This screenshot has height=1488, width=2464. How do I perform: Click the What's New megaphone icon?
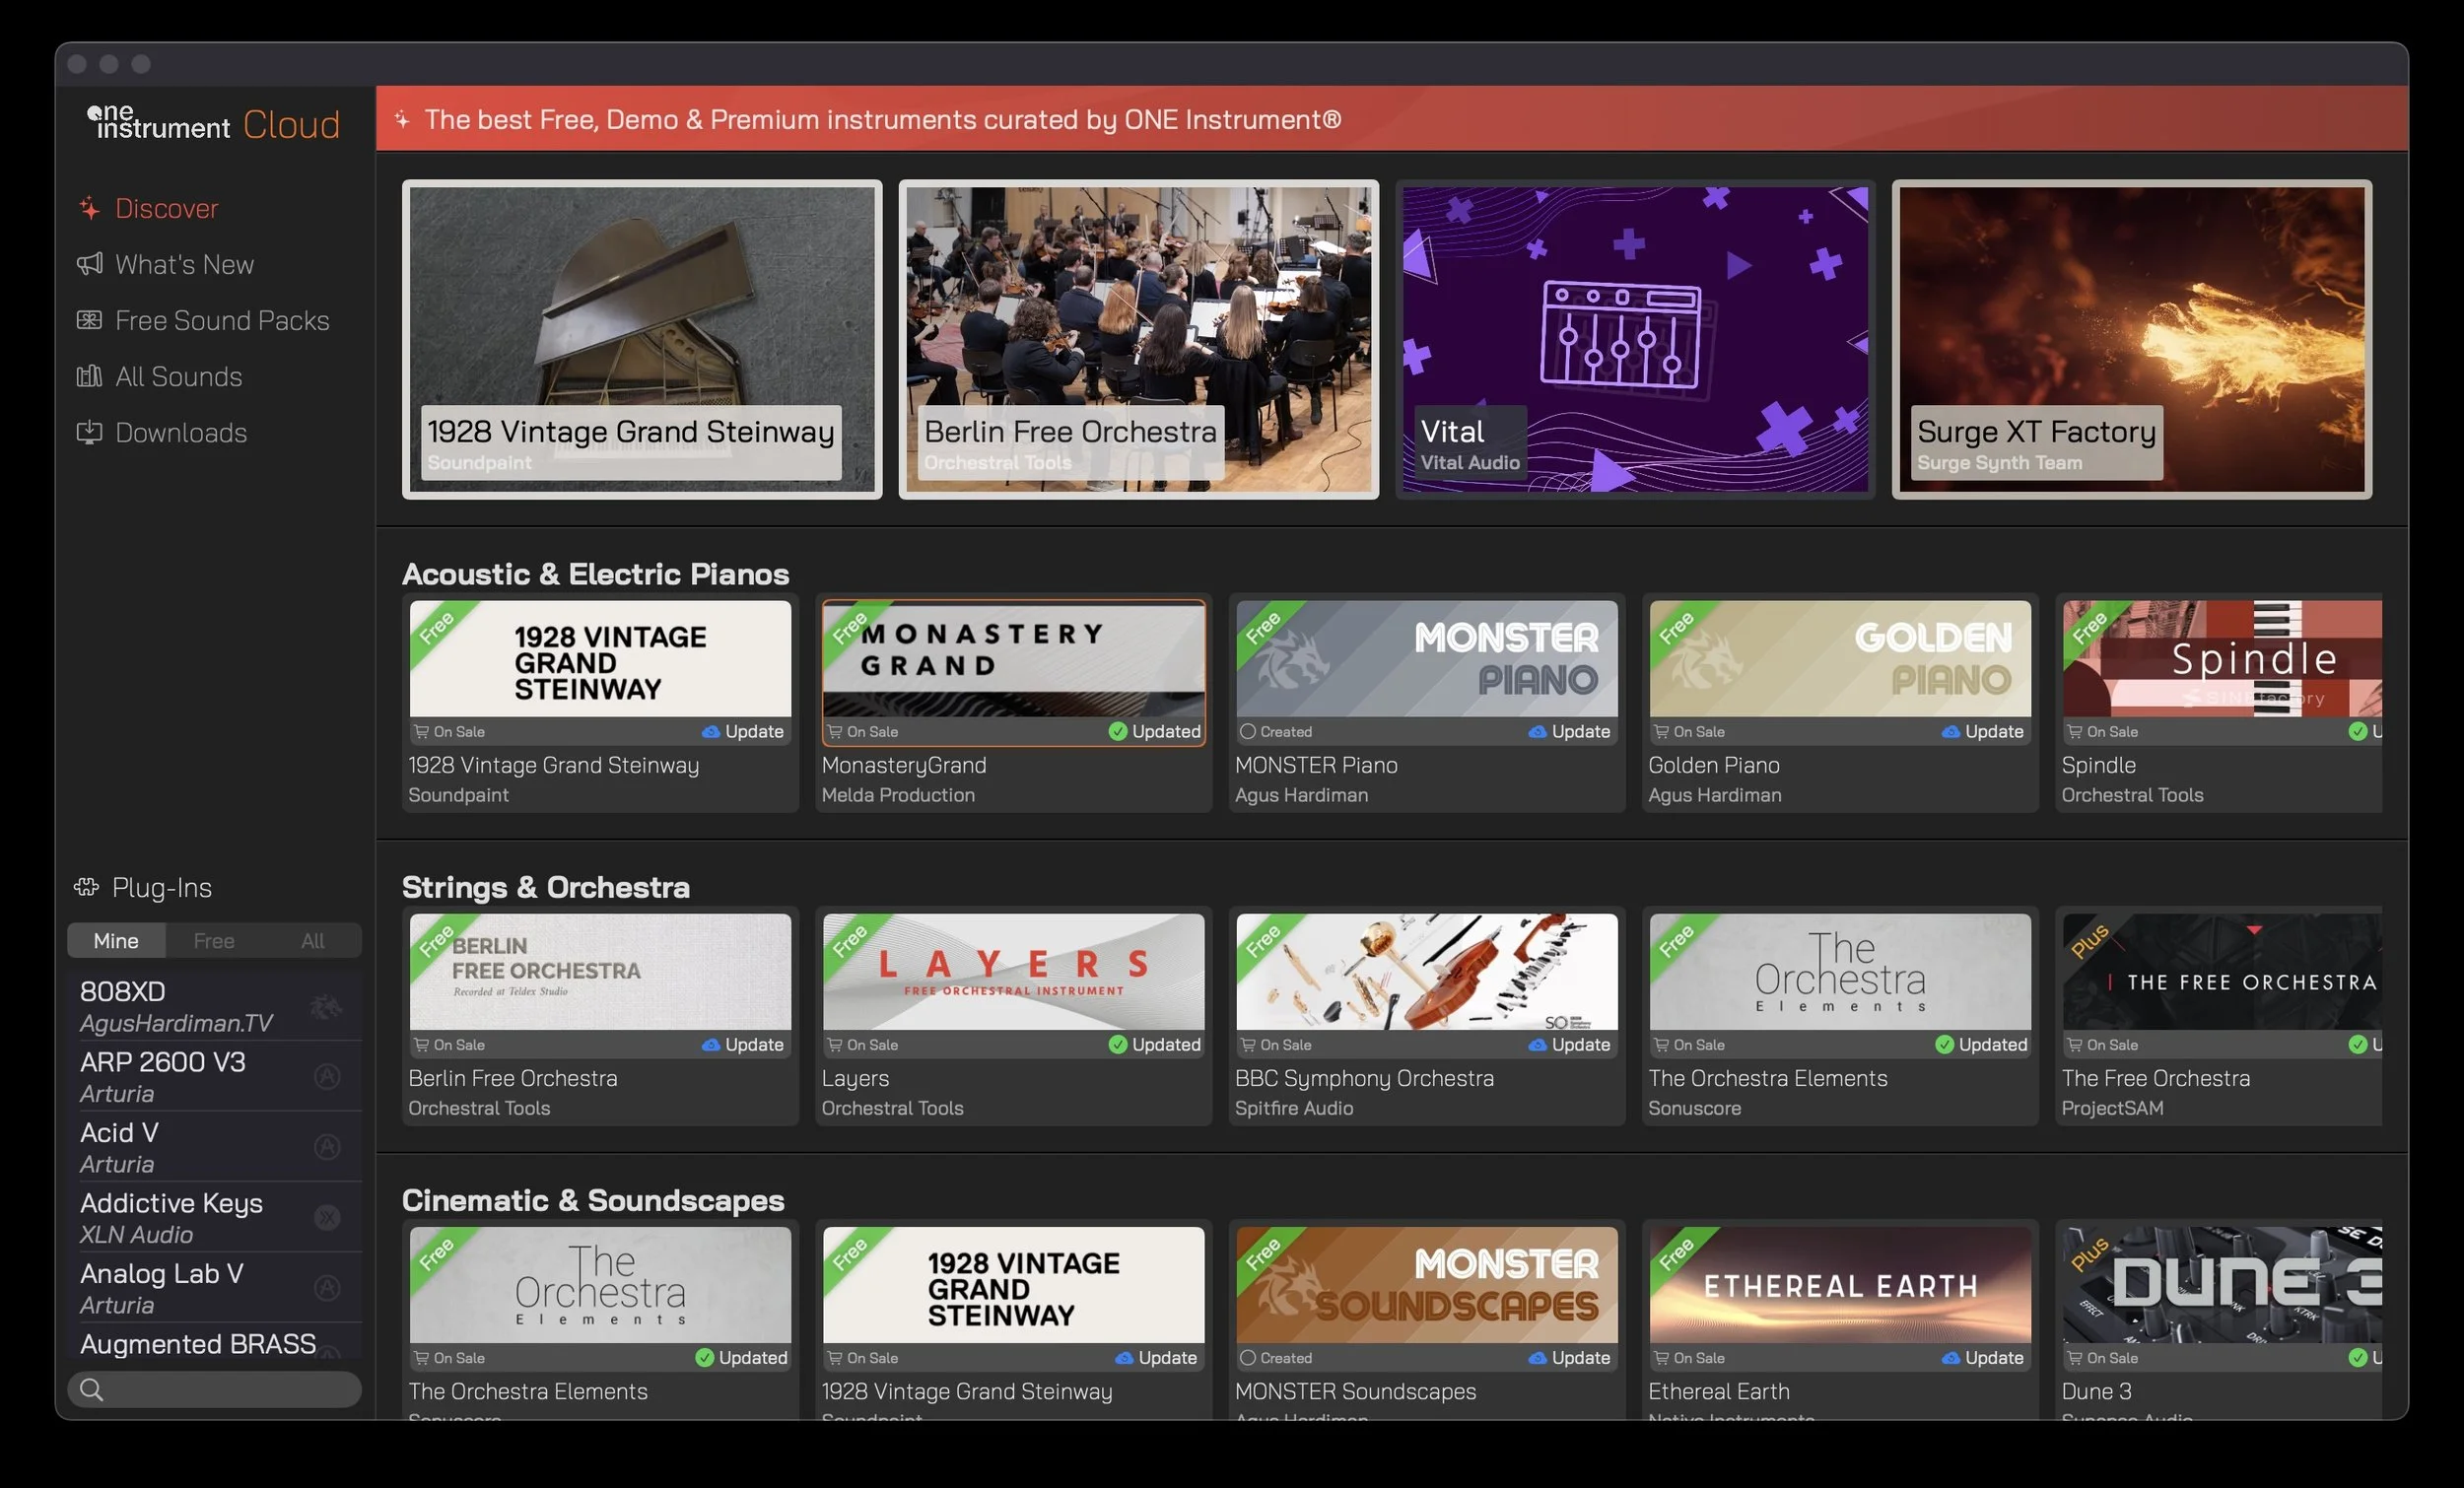coord(89,264)
